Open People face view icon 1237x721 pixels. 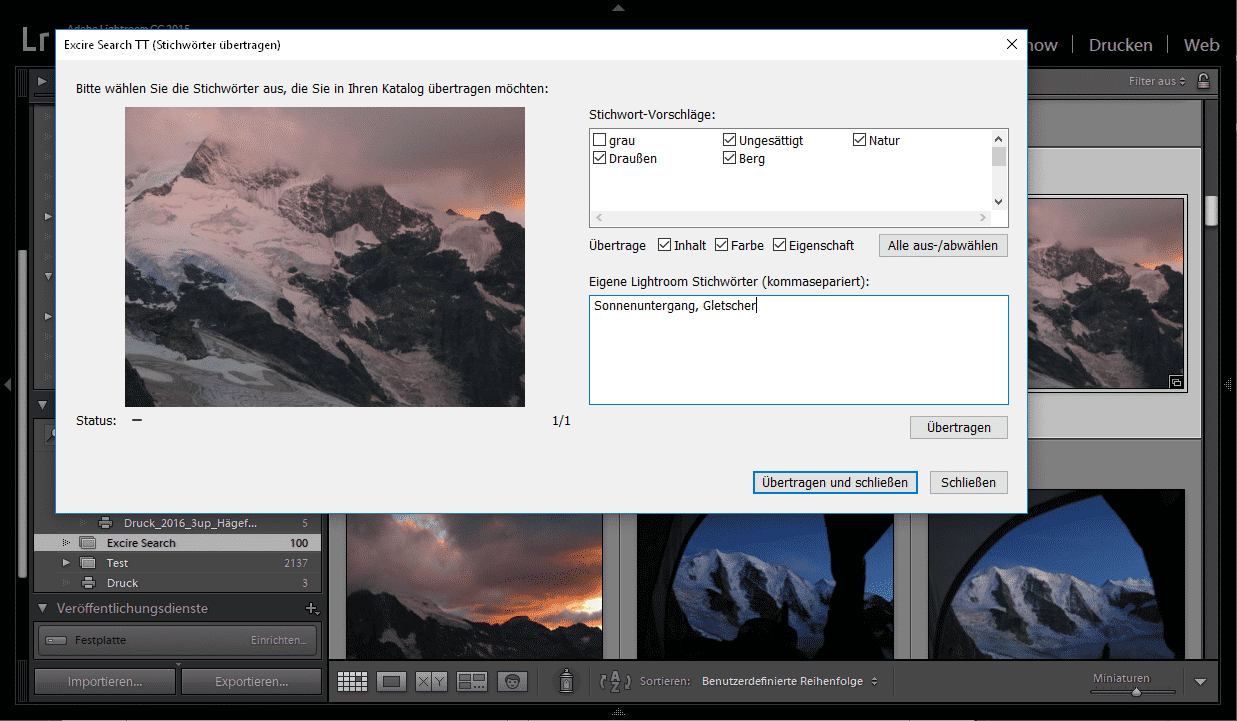[x=512, y=682]
